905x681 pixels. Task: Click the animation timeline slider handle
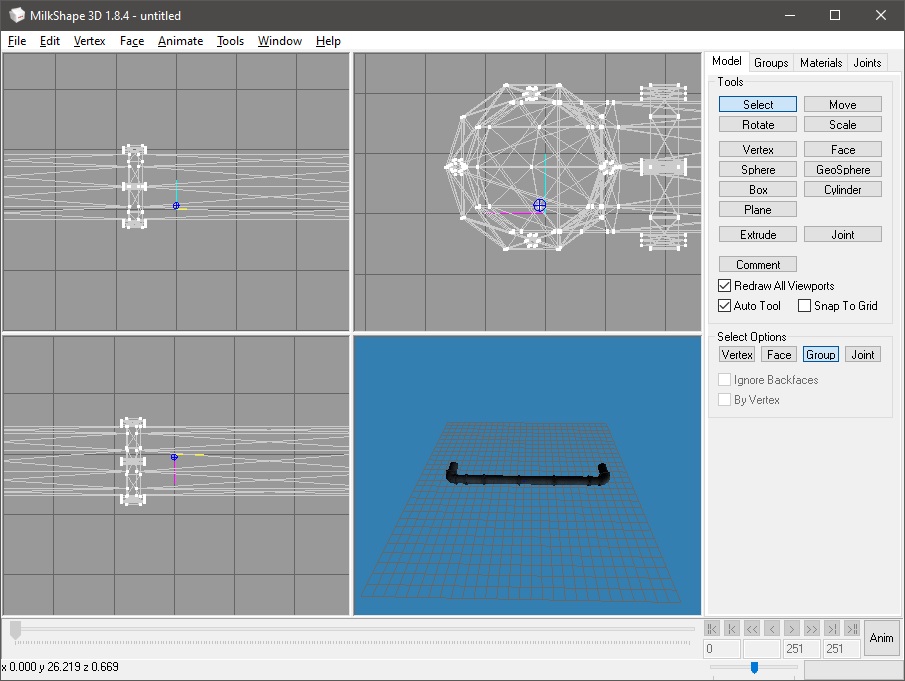pyautogui.click(x=15, y=629)
